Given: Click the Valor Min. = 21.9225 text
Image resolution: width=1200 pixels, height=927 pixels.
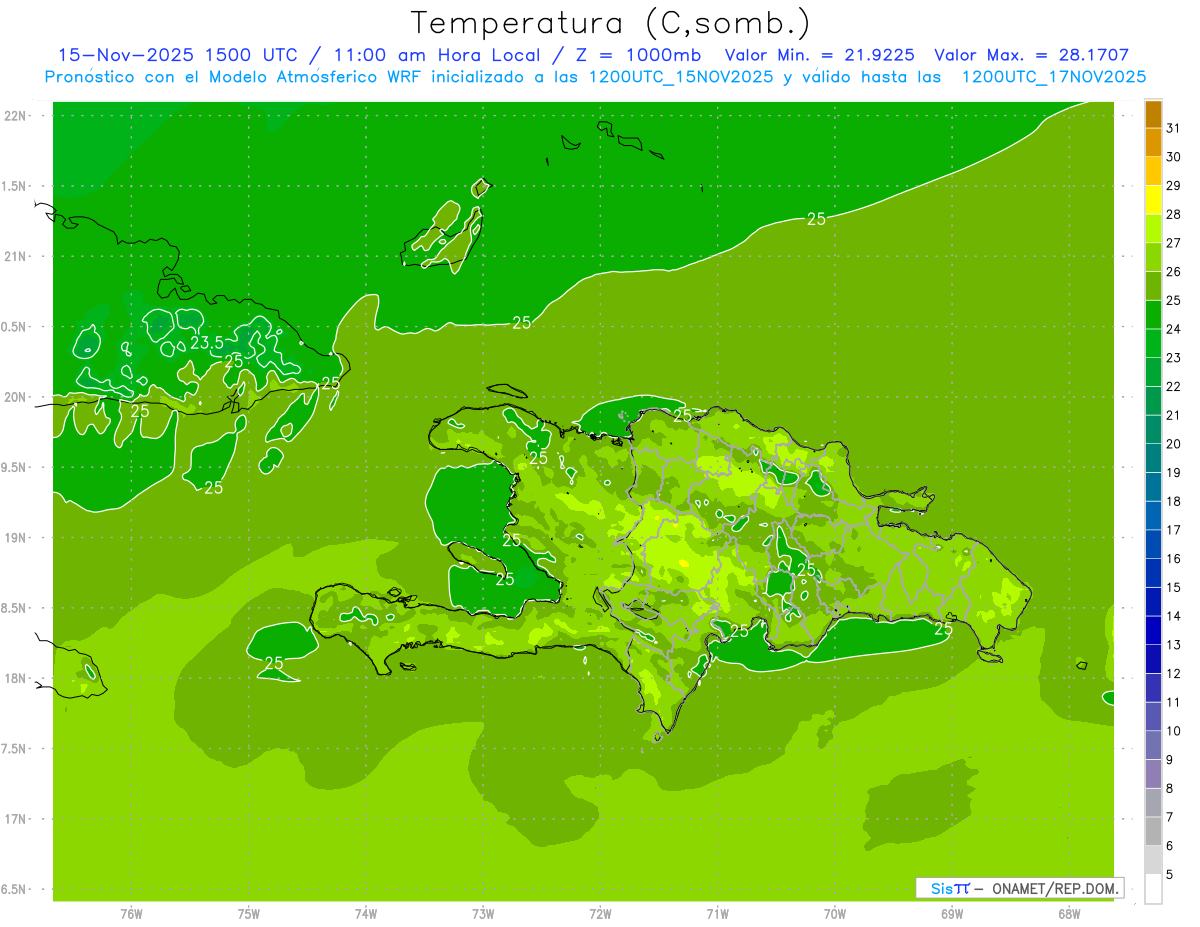Looking at the screenshot, I should click(820, 55).
